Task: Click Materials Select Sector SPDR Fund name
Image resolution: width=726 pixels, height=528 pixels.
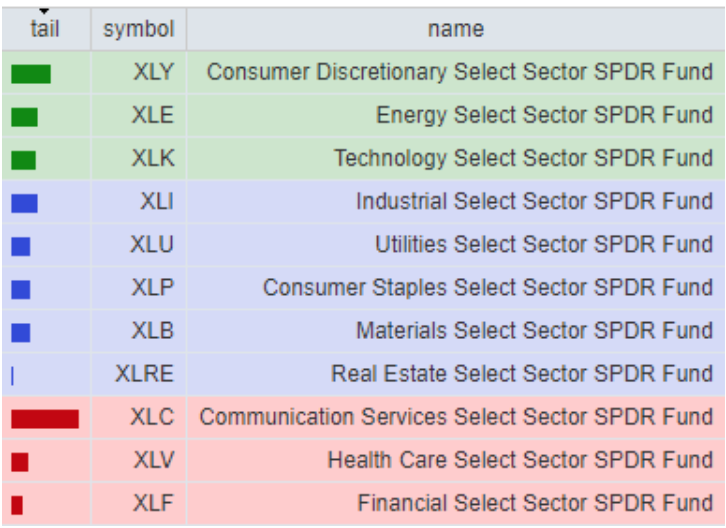Action: (x=534, y=331)
